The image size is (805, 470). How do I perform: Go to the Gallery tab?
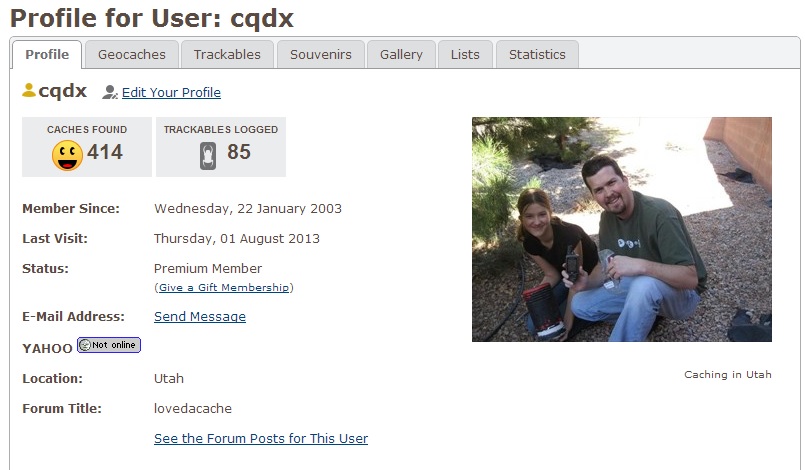point(401,54)
